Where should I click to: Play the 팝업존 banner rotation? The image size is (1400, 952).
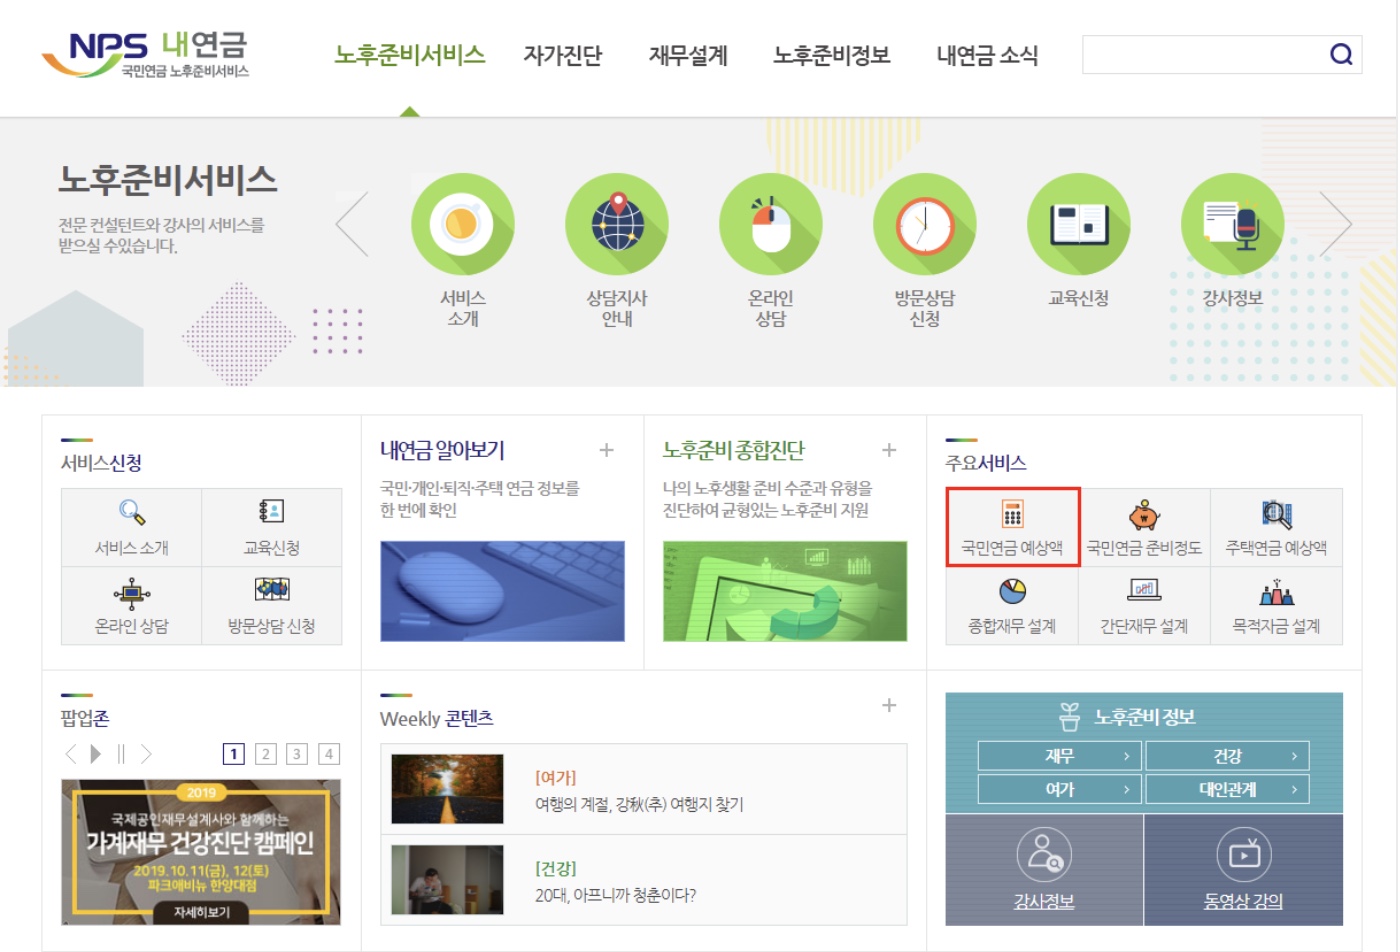[94, 753]
